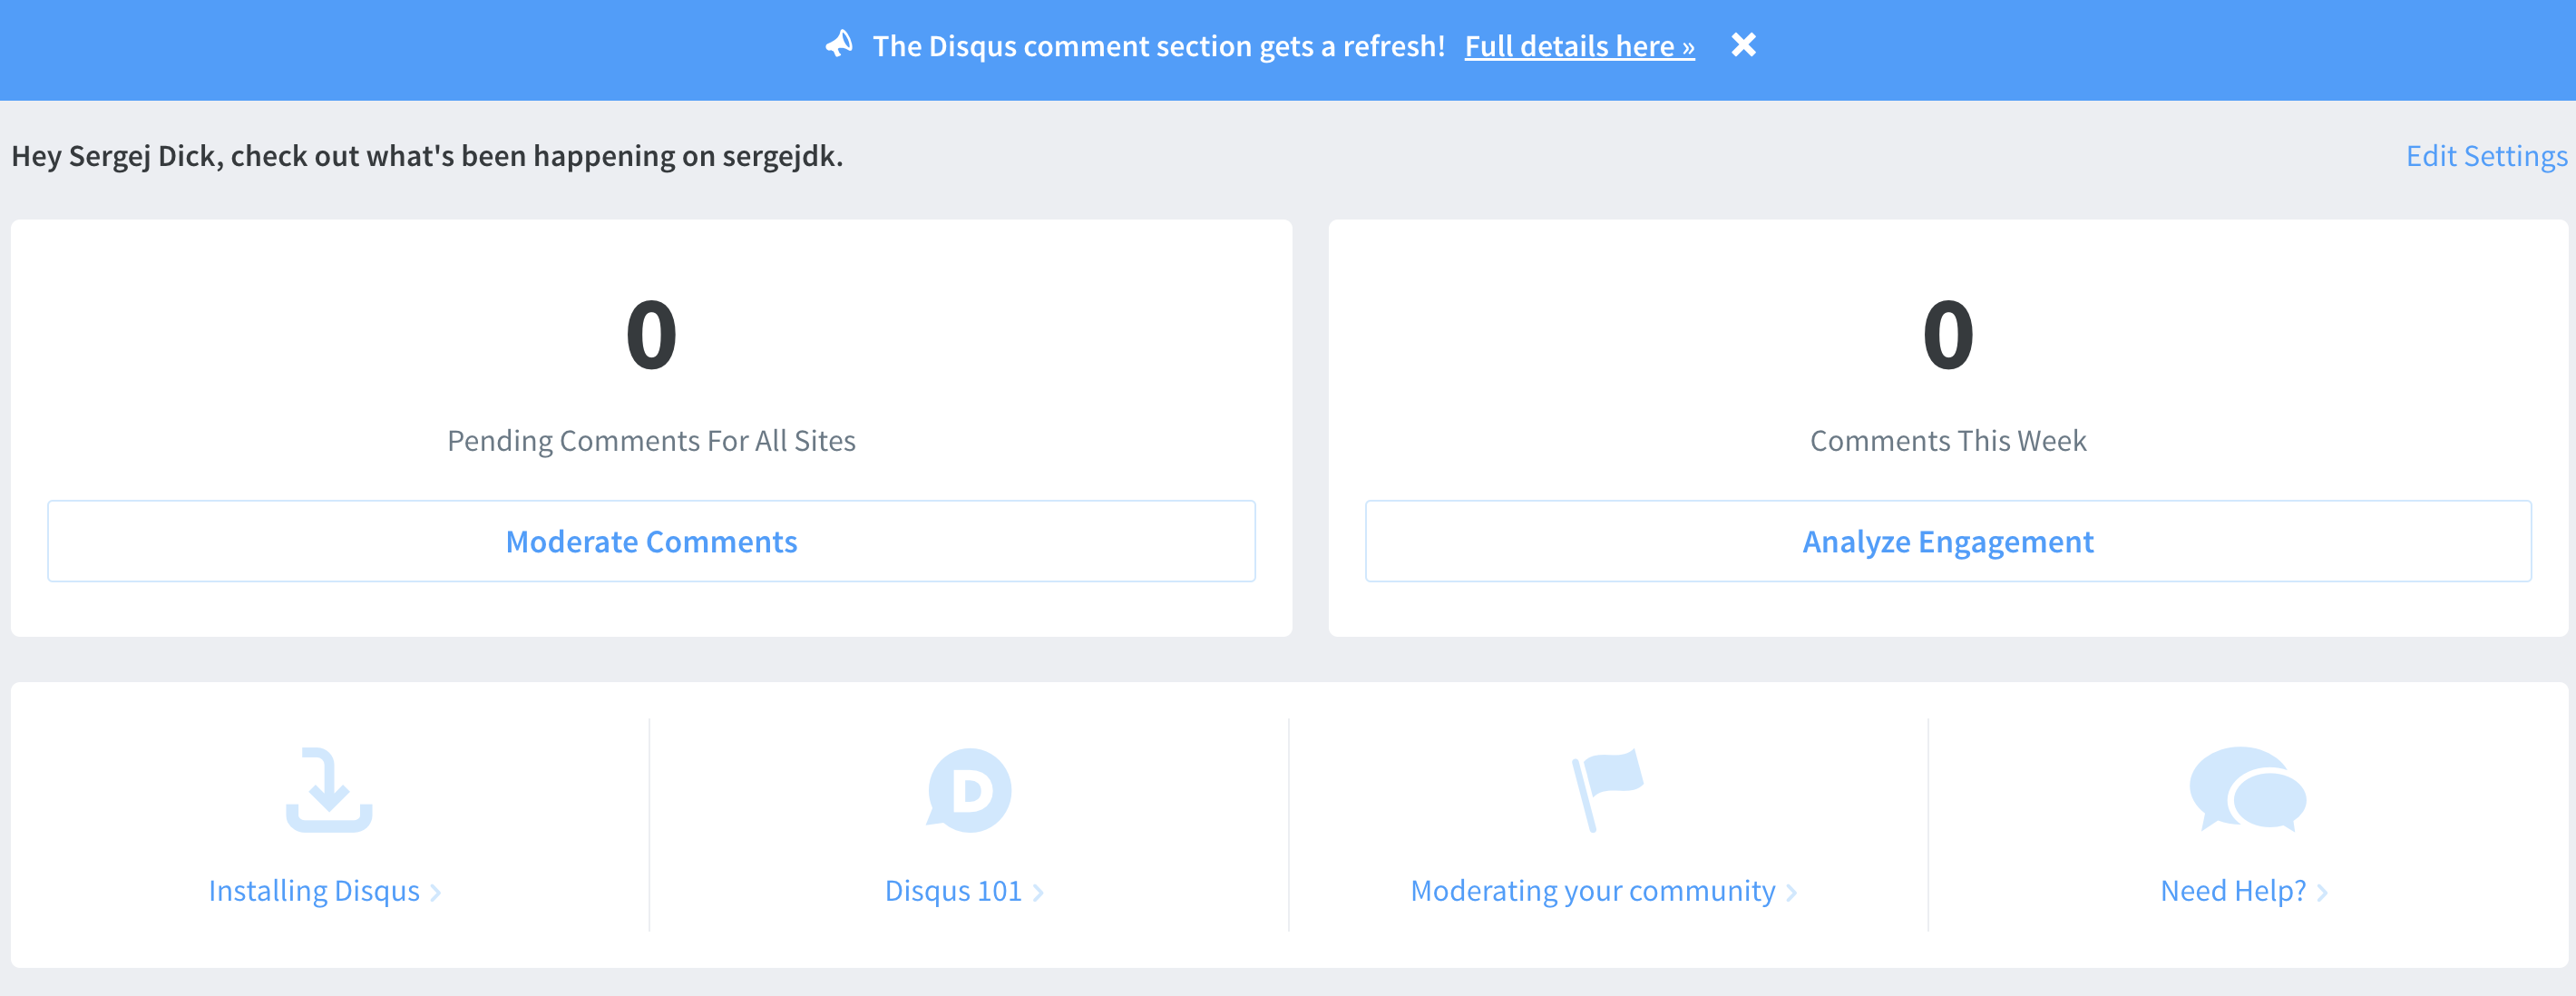The width and height of the screenshot is (2576, 996).
Task: Click the Pending Comments For All Sites label
Action: click(651, 440)
